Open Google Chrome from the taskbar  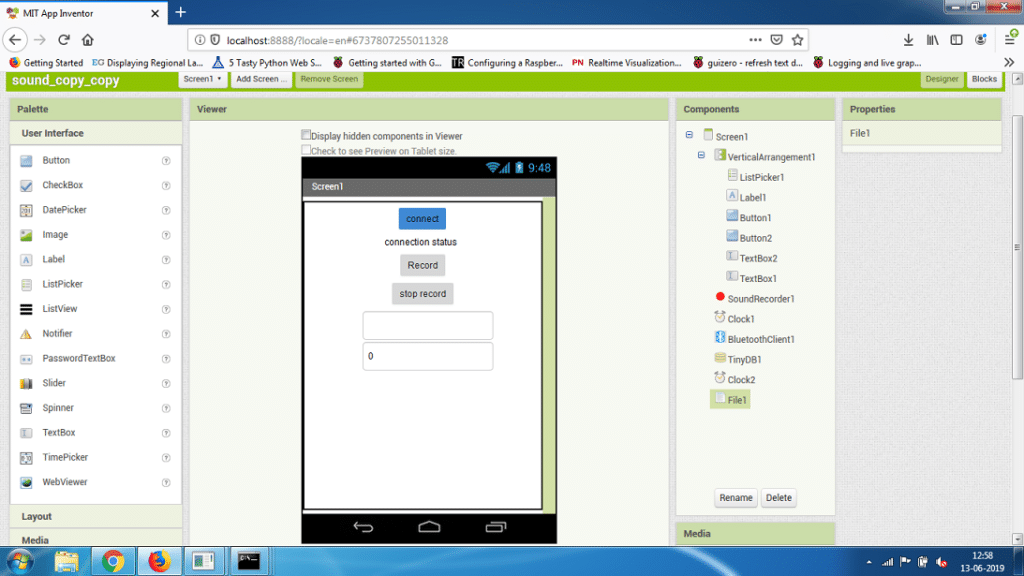click(112, 561)
